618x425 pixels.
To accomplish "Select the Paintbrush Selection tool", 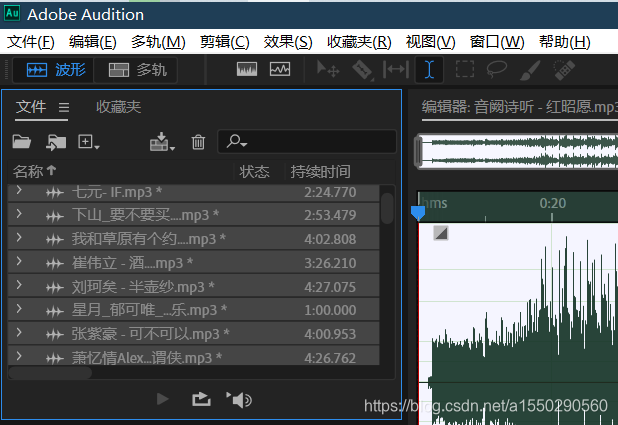I will click(530, 70).
